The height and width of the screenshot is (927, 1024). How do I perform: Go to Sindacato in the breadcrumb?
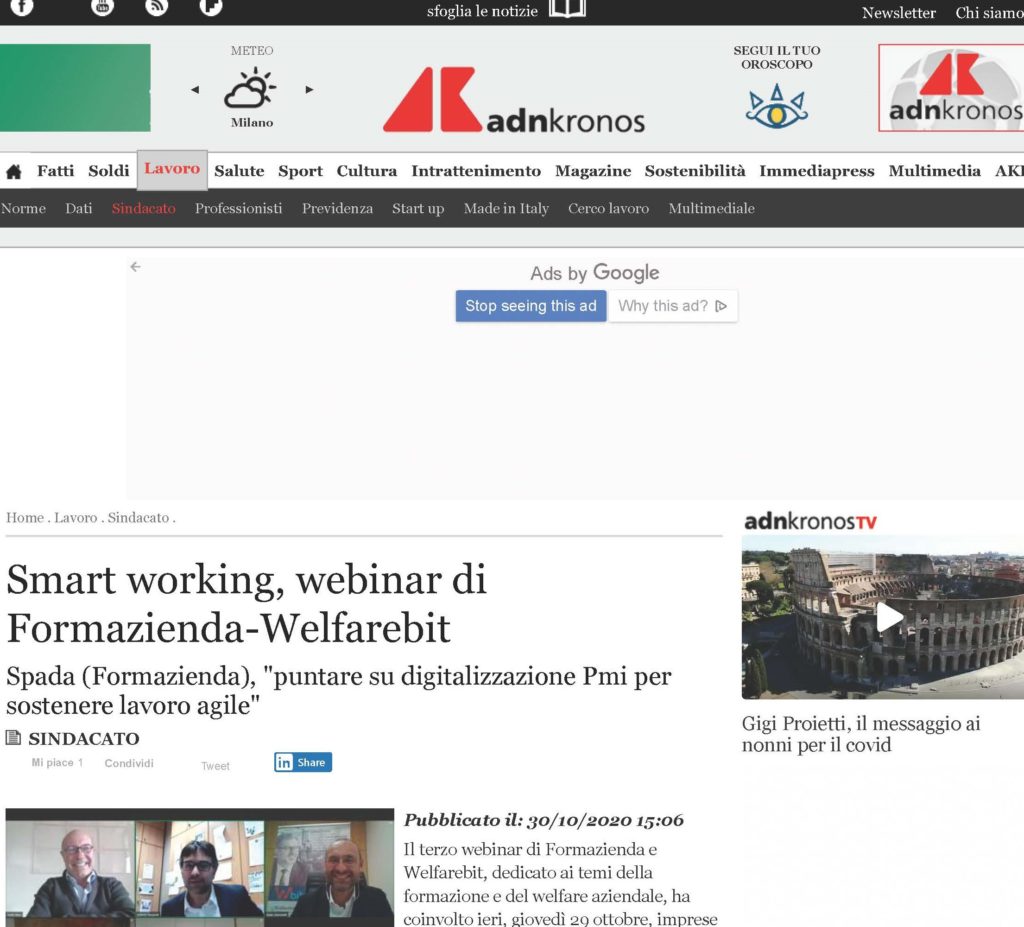pos(138,517)
